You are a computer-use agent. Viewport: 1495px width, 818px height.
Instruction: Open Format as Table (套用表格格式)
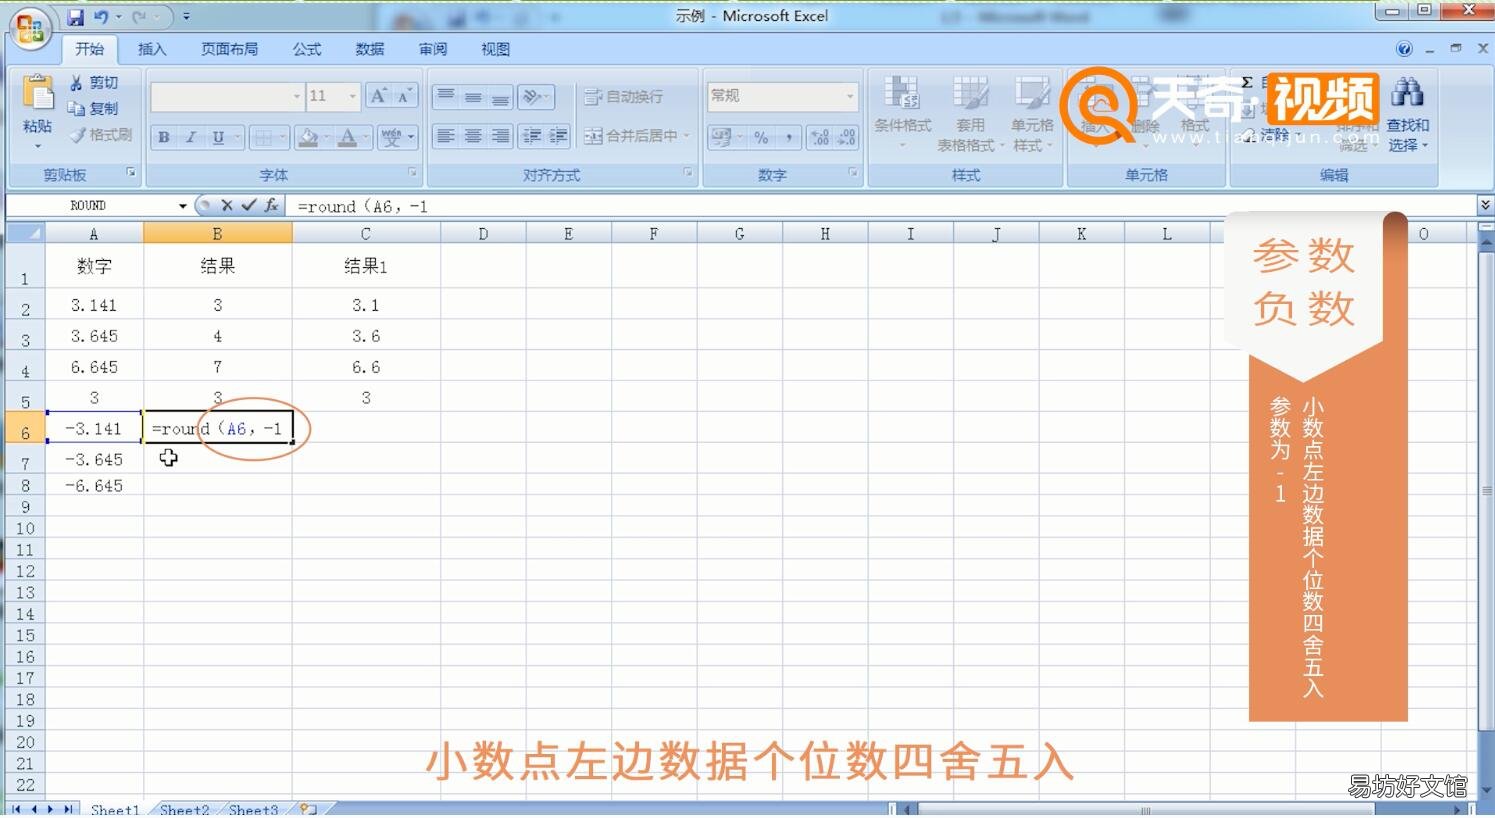click(x=970, y=112)
